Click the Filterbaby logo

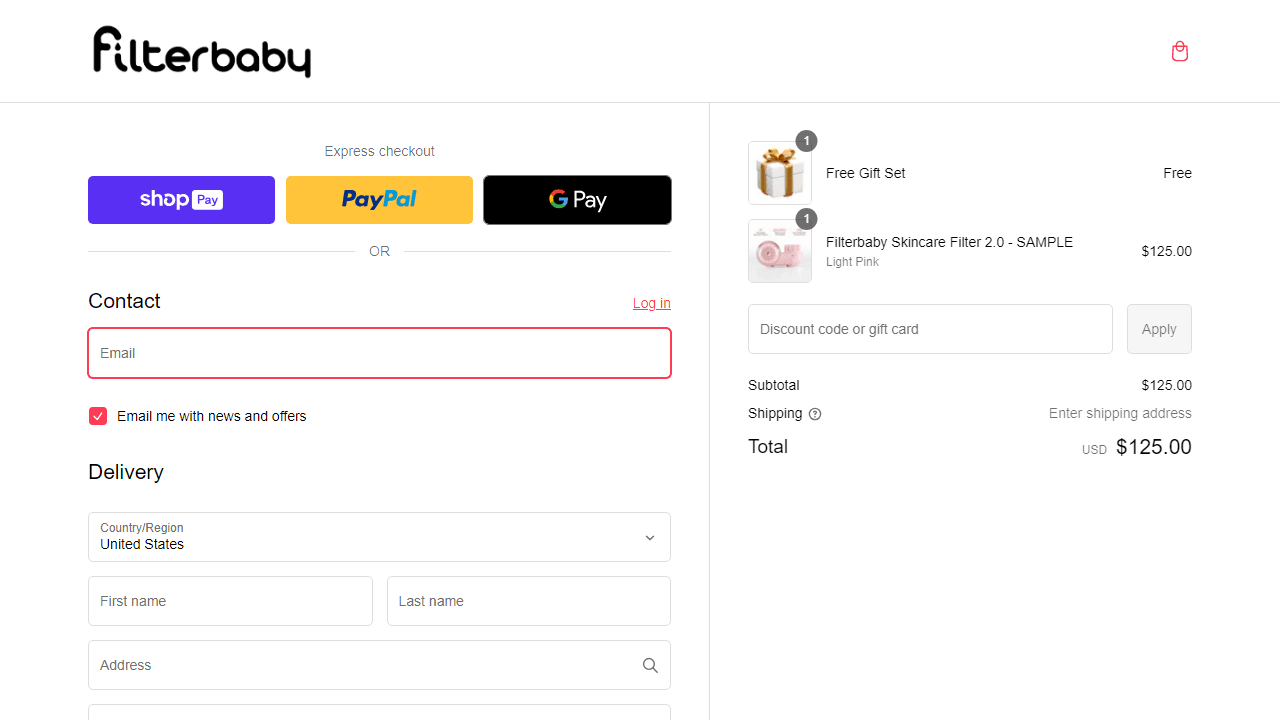click(202, 52)
